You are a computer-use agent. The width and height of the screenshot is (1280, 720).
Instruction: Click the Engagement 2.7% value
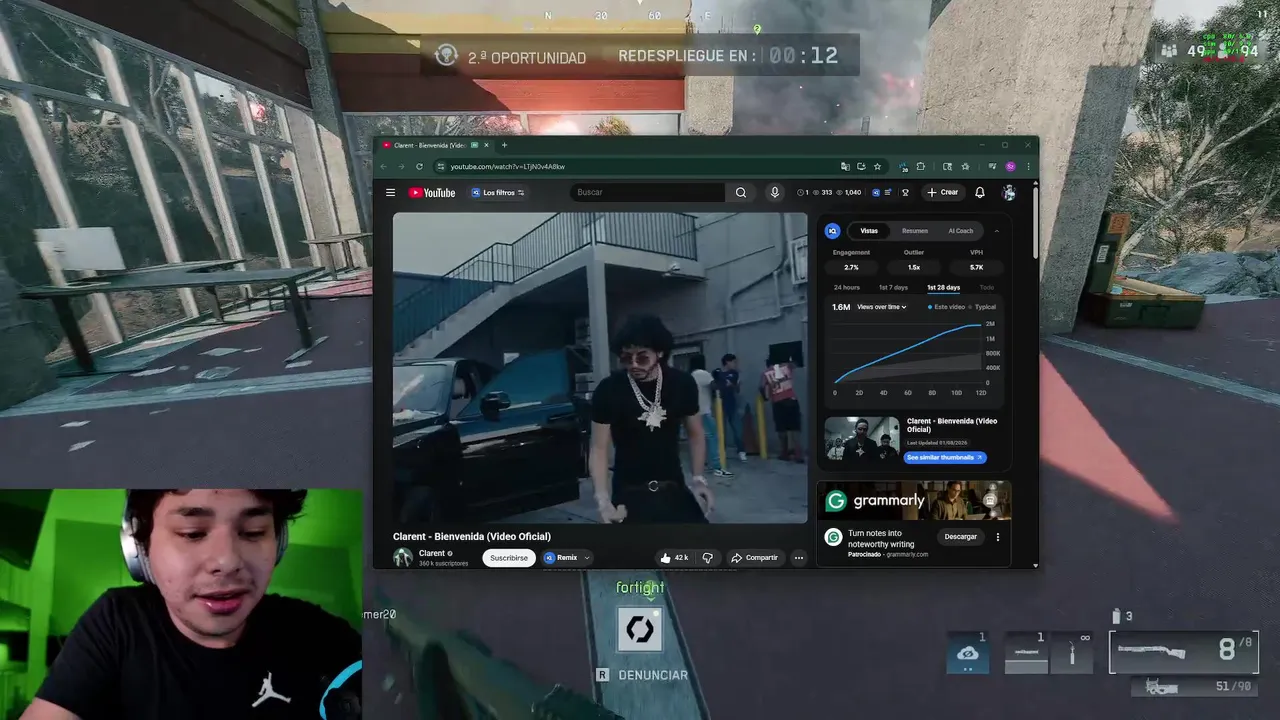[x=851, y=268]
